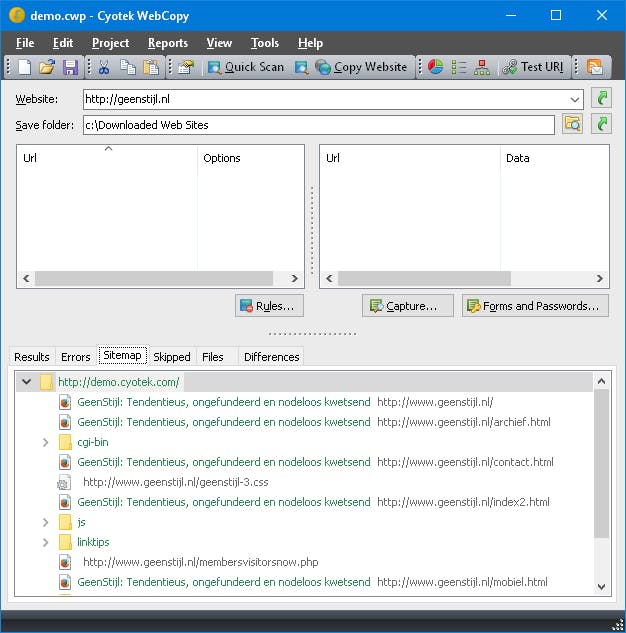Click the Options column header
Image resolution: width=626 pixels, height=633 pixels.
pyautogui.click(x=250, y=158)
